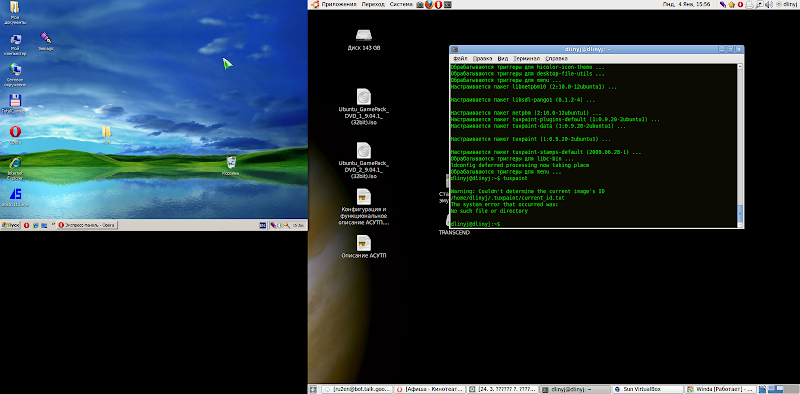The height and width of the screenshot is (394, 800).
Task: Open terminal Справка menu
Action: (x=556, y=59)
